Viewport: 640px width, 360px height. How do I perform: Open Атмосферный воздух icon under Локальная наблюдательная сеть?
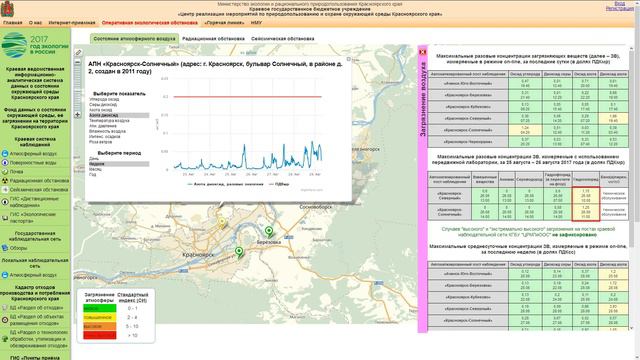click(x=5, y=275)
